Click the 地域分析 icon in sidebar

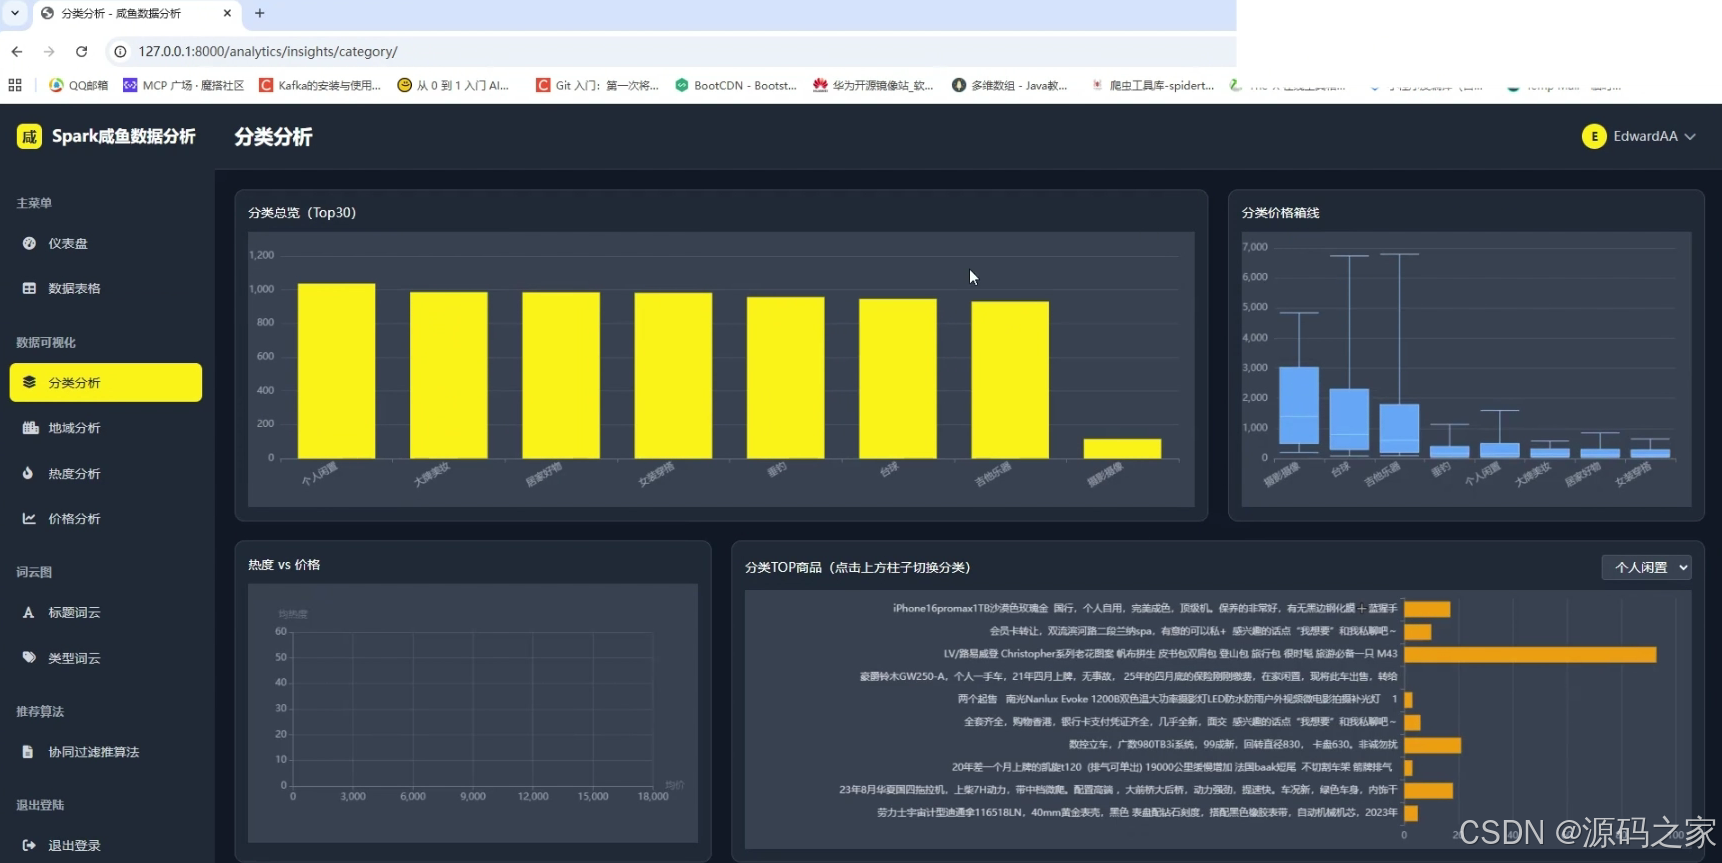30,428
